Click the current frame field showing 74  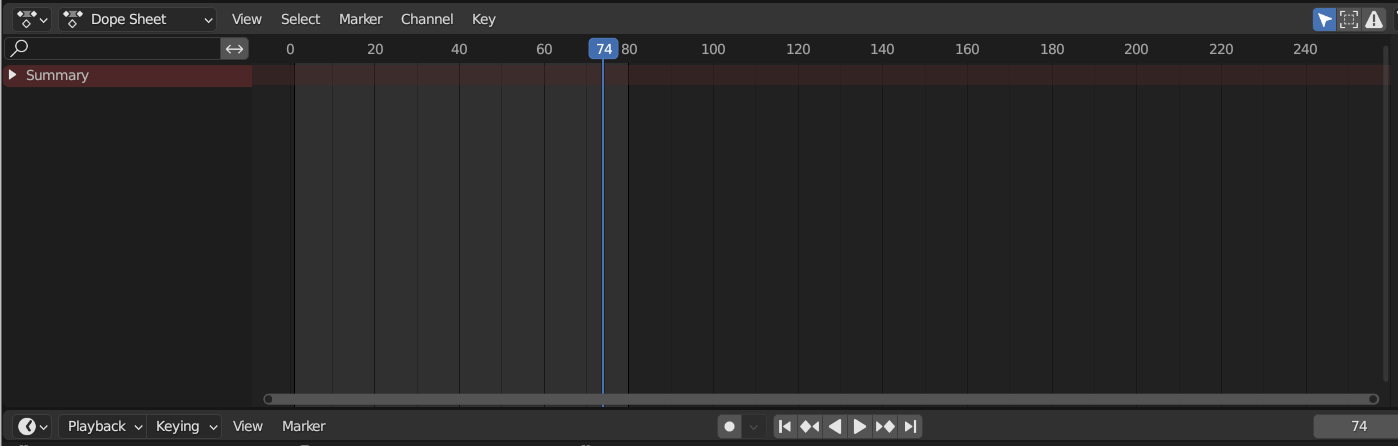1355,426
